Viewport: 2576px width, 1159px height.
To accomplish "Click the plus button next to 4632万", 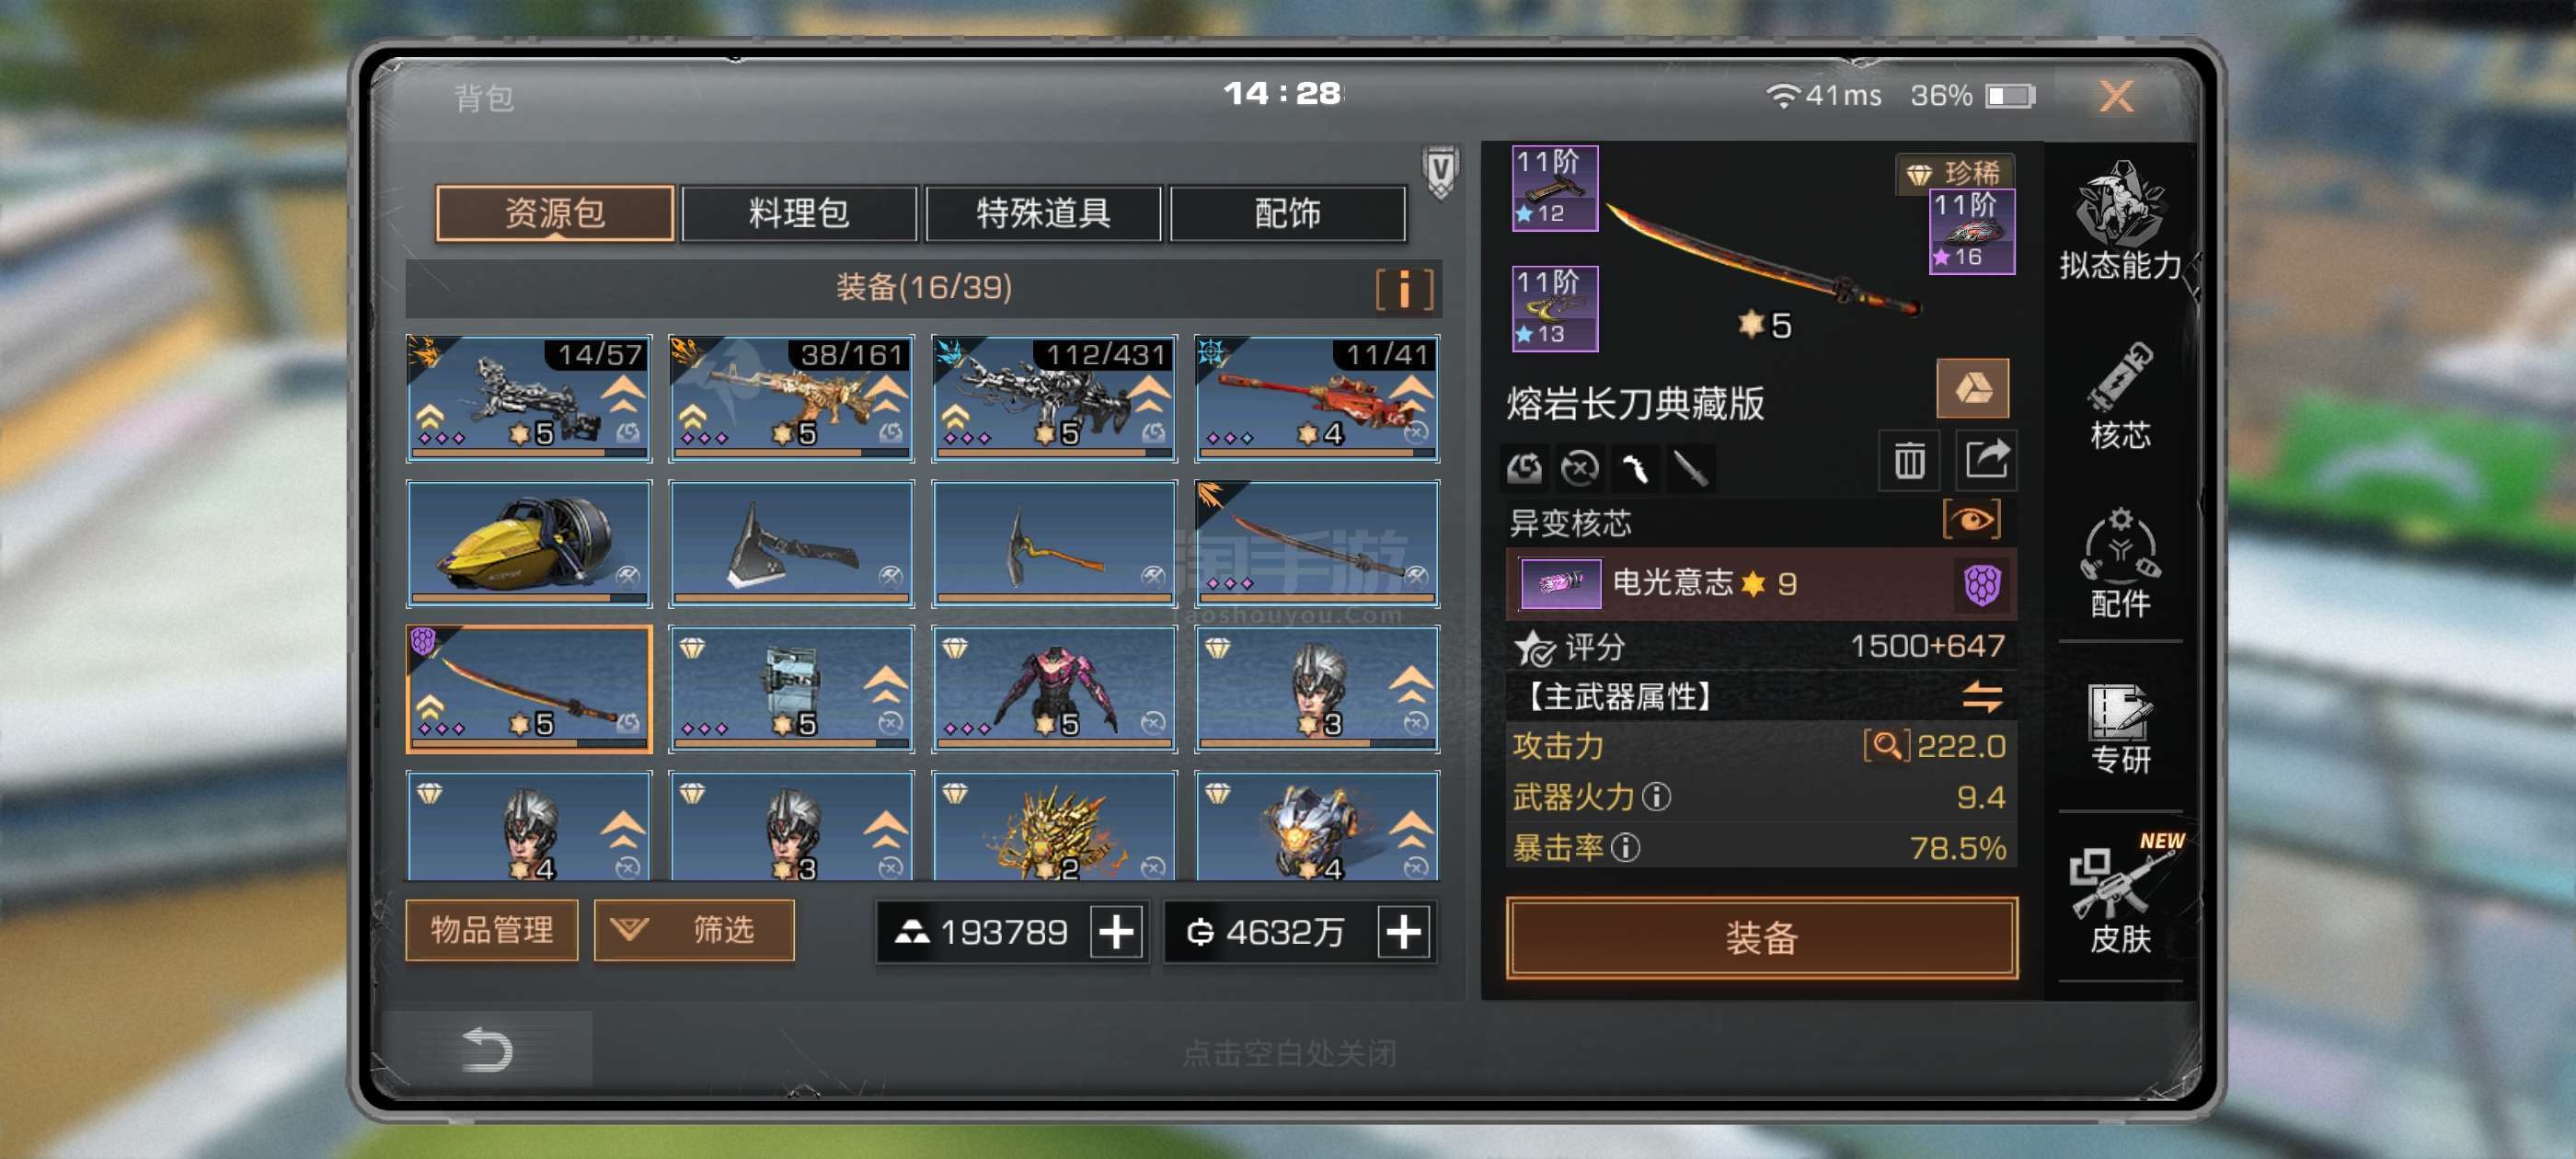I will tap(1403, 932).
